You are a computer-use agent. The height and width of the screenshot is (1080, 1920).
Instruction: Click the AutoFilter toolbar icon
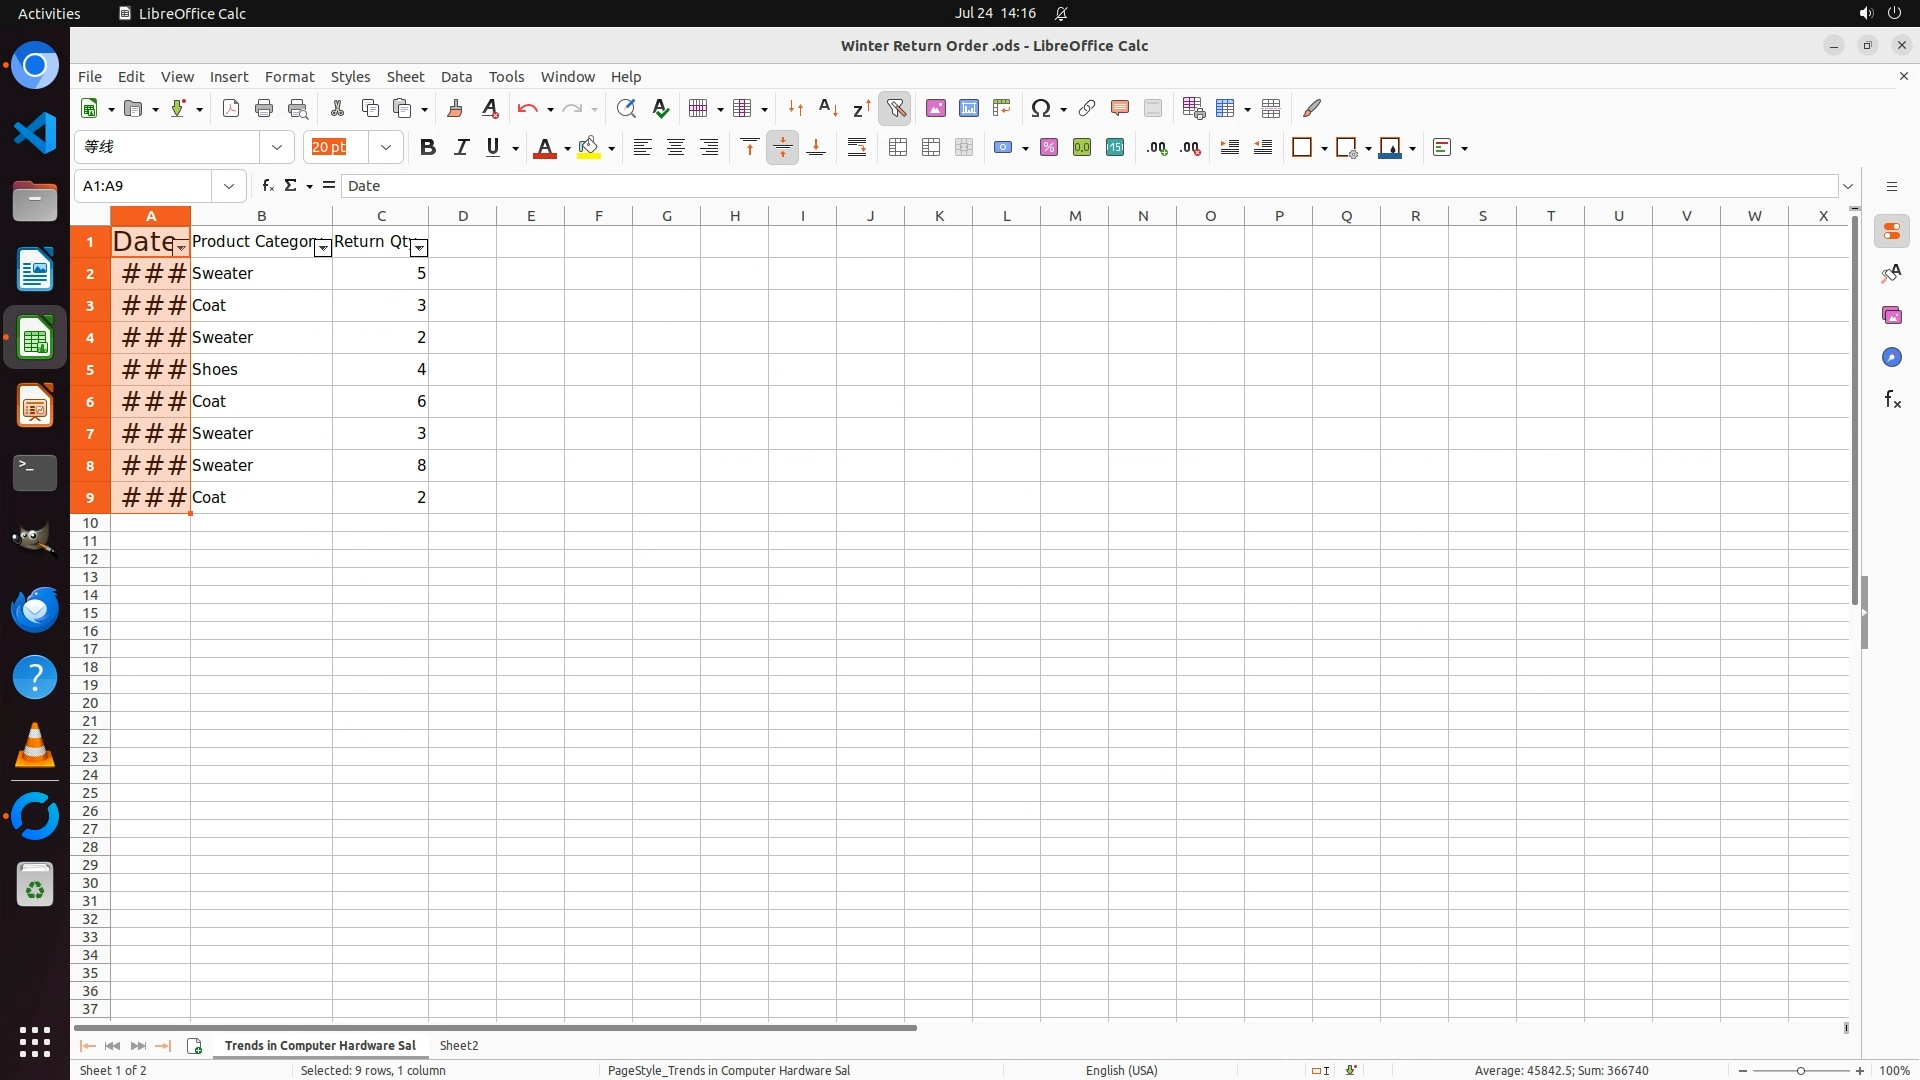[x=896, y=108]
